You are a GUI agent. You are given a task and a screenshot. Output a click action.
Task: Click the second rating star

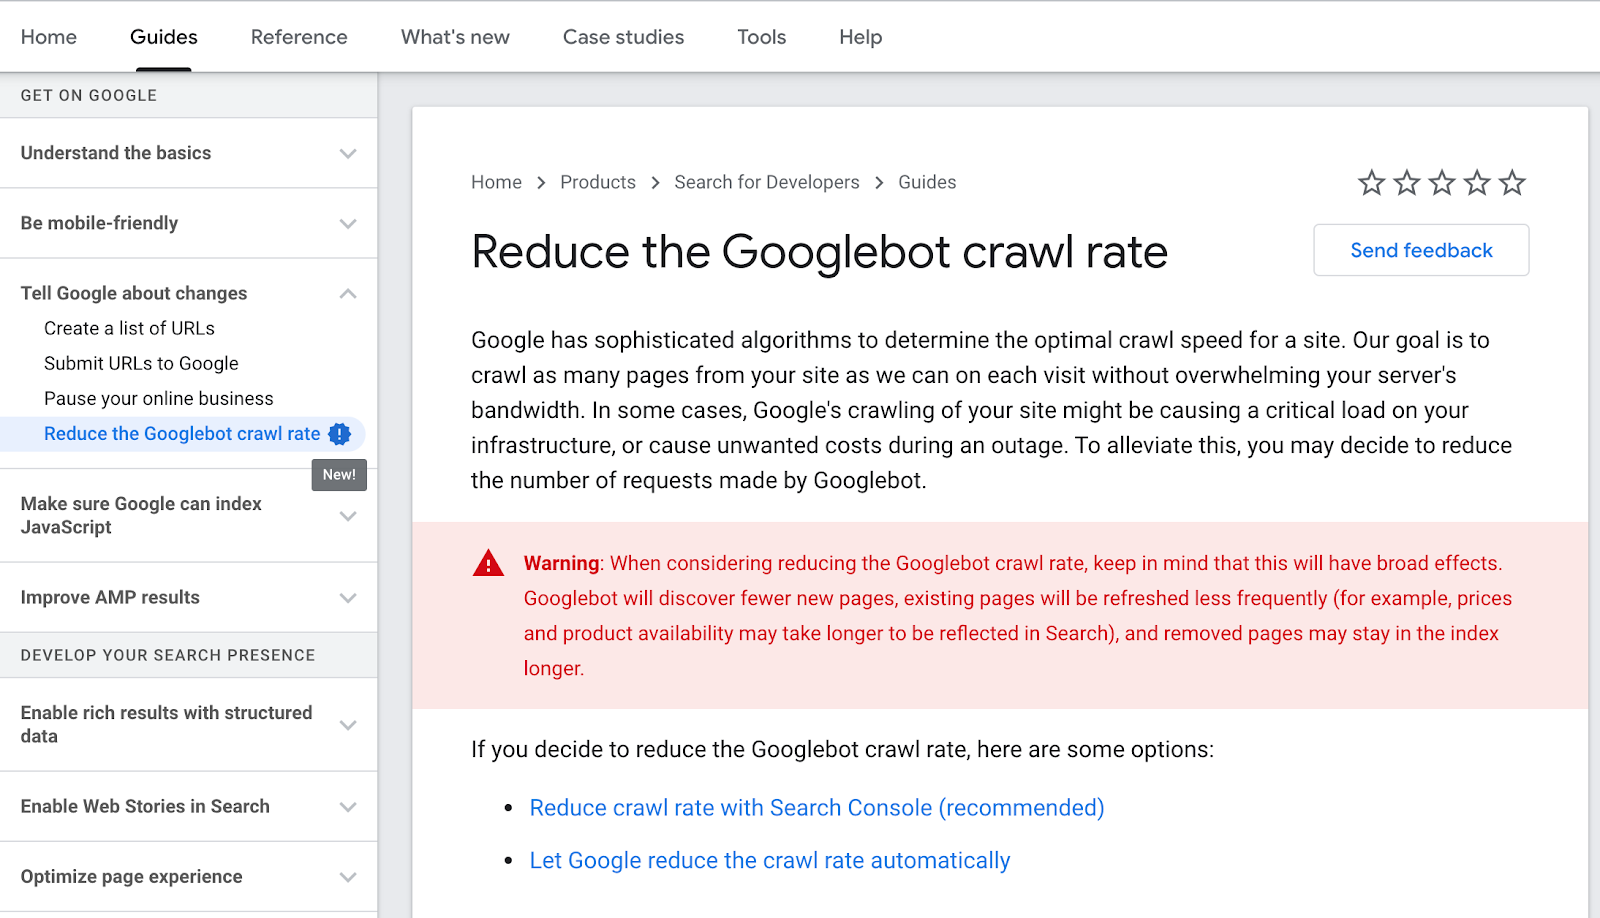1406,183
